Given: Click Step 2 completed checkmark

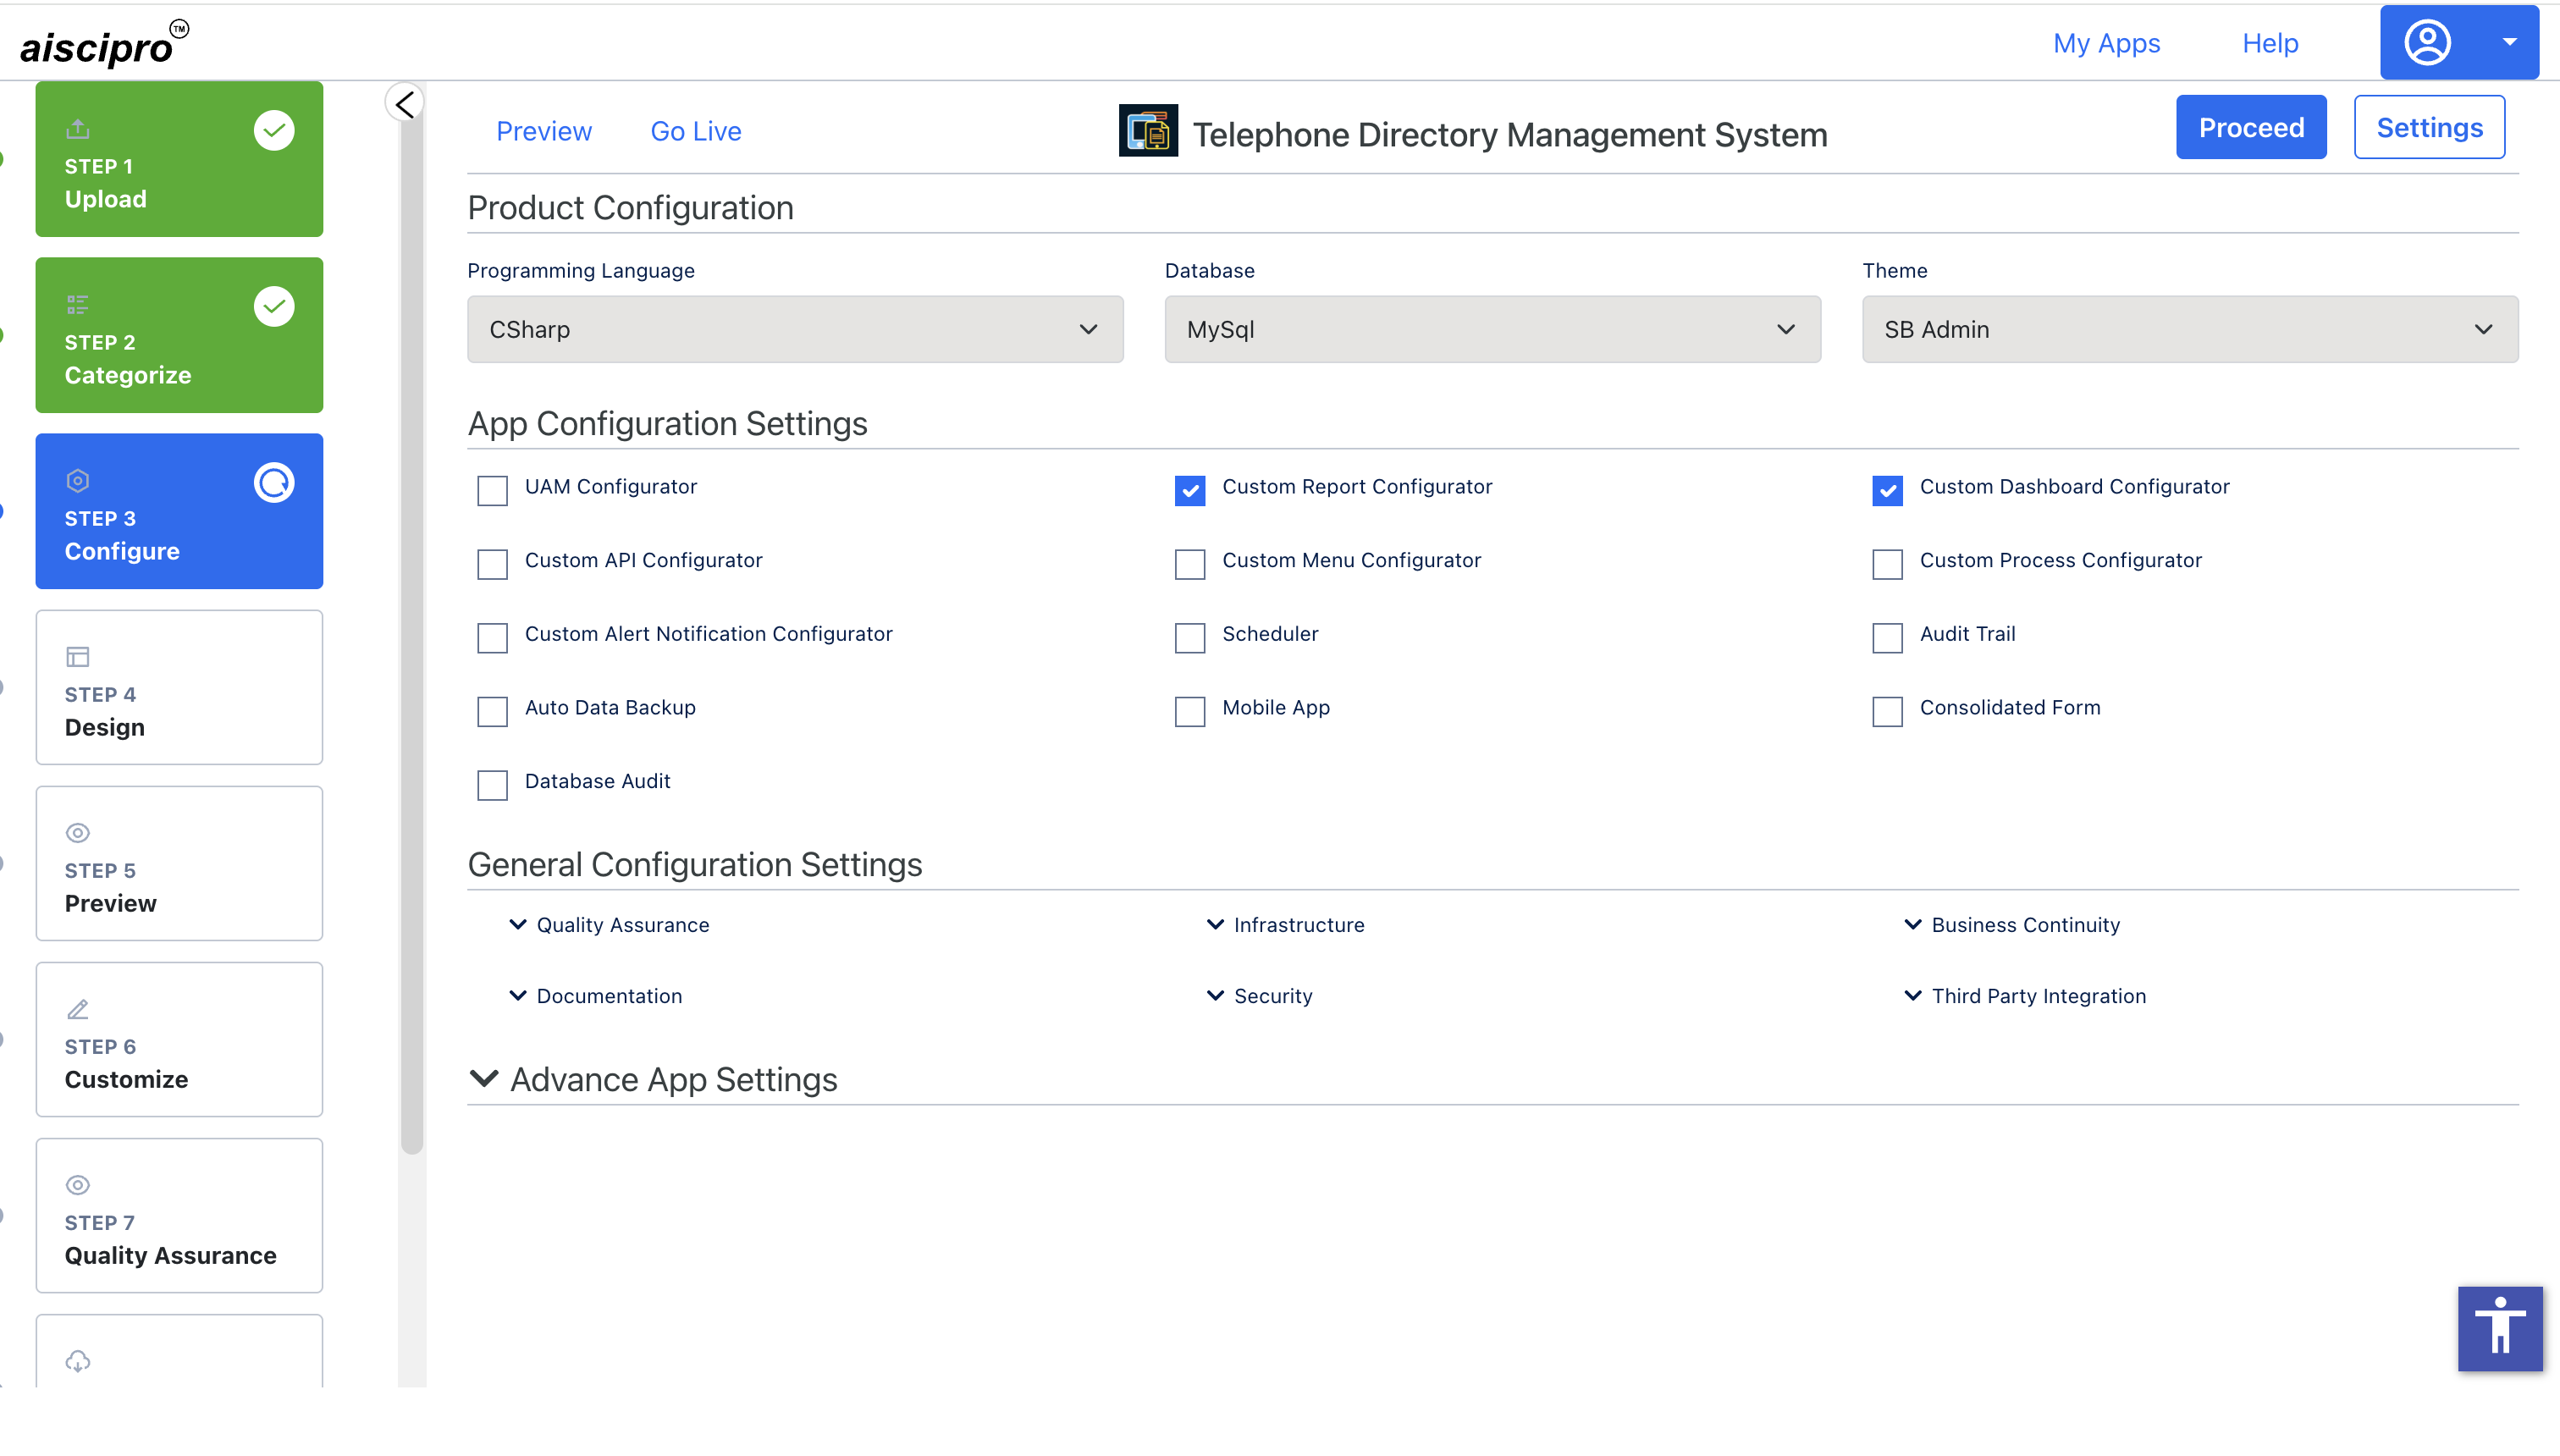Looking at the screenshot, I should tap(274, 306).
